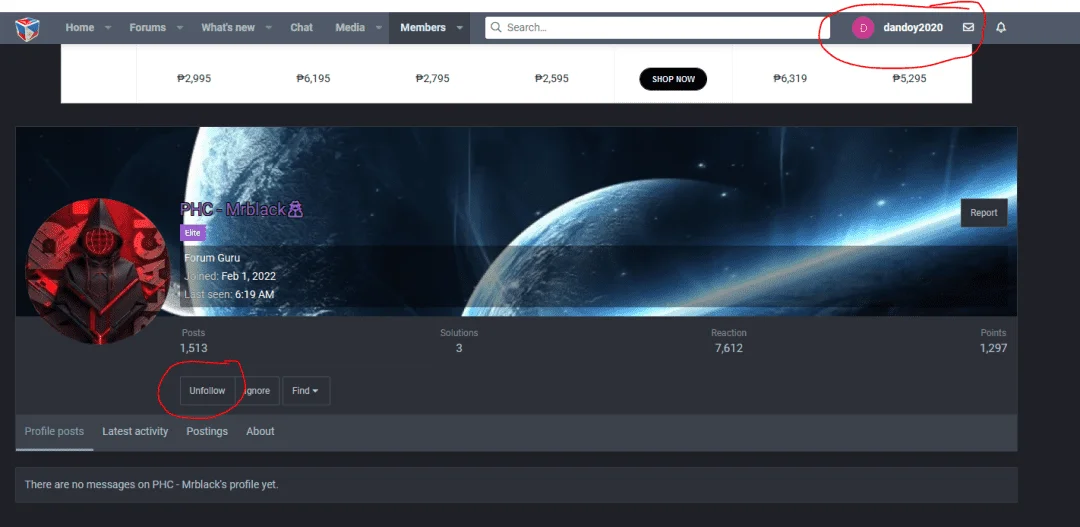Switch to the Latest activity tab
1080x527 pixels.
click(x=135, y=431)
